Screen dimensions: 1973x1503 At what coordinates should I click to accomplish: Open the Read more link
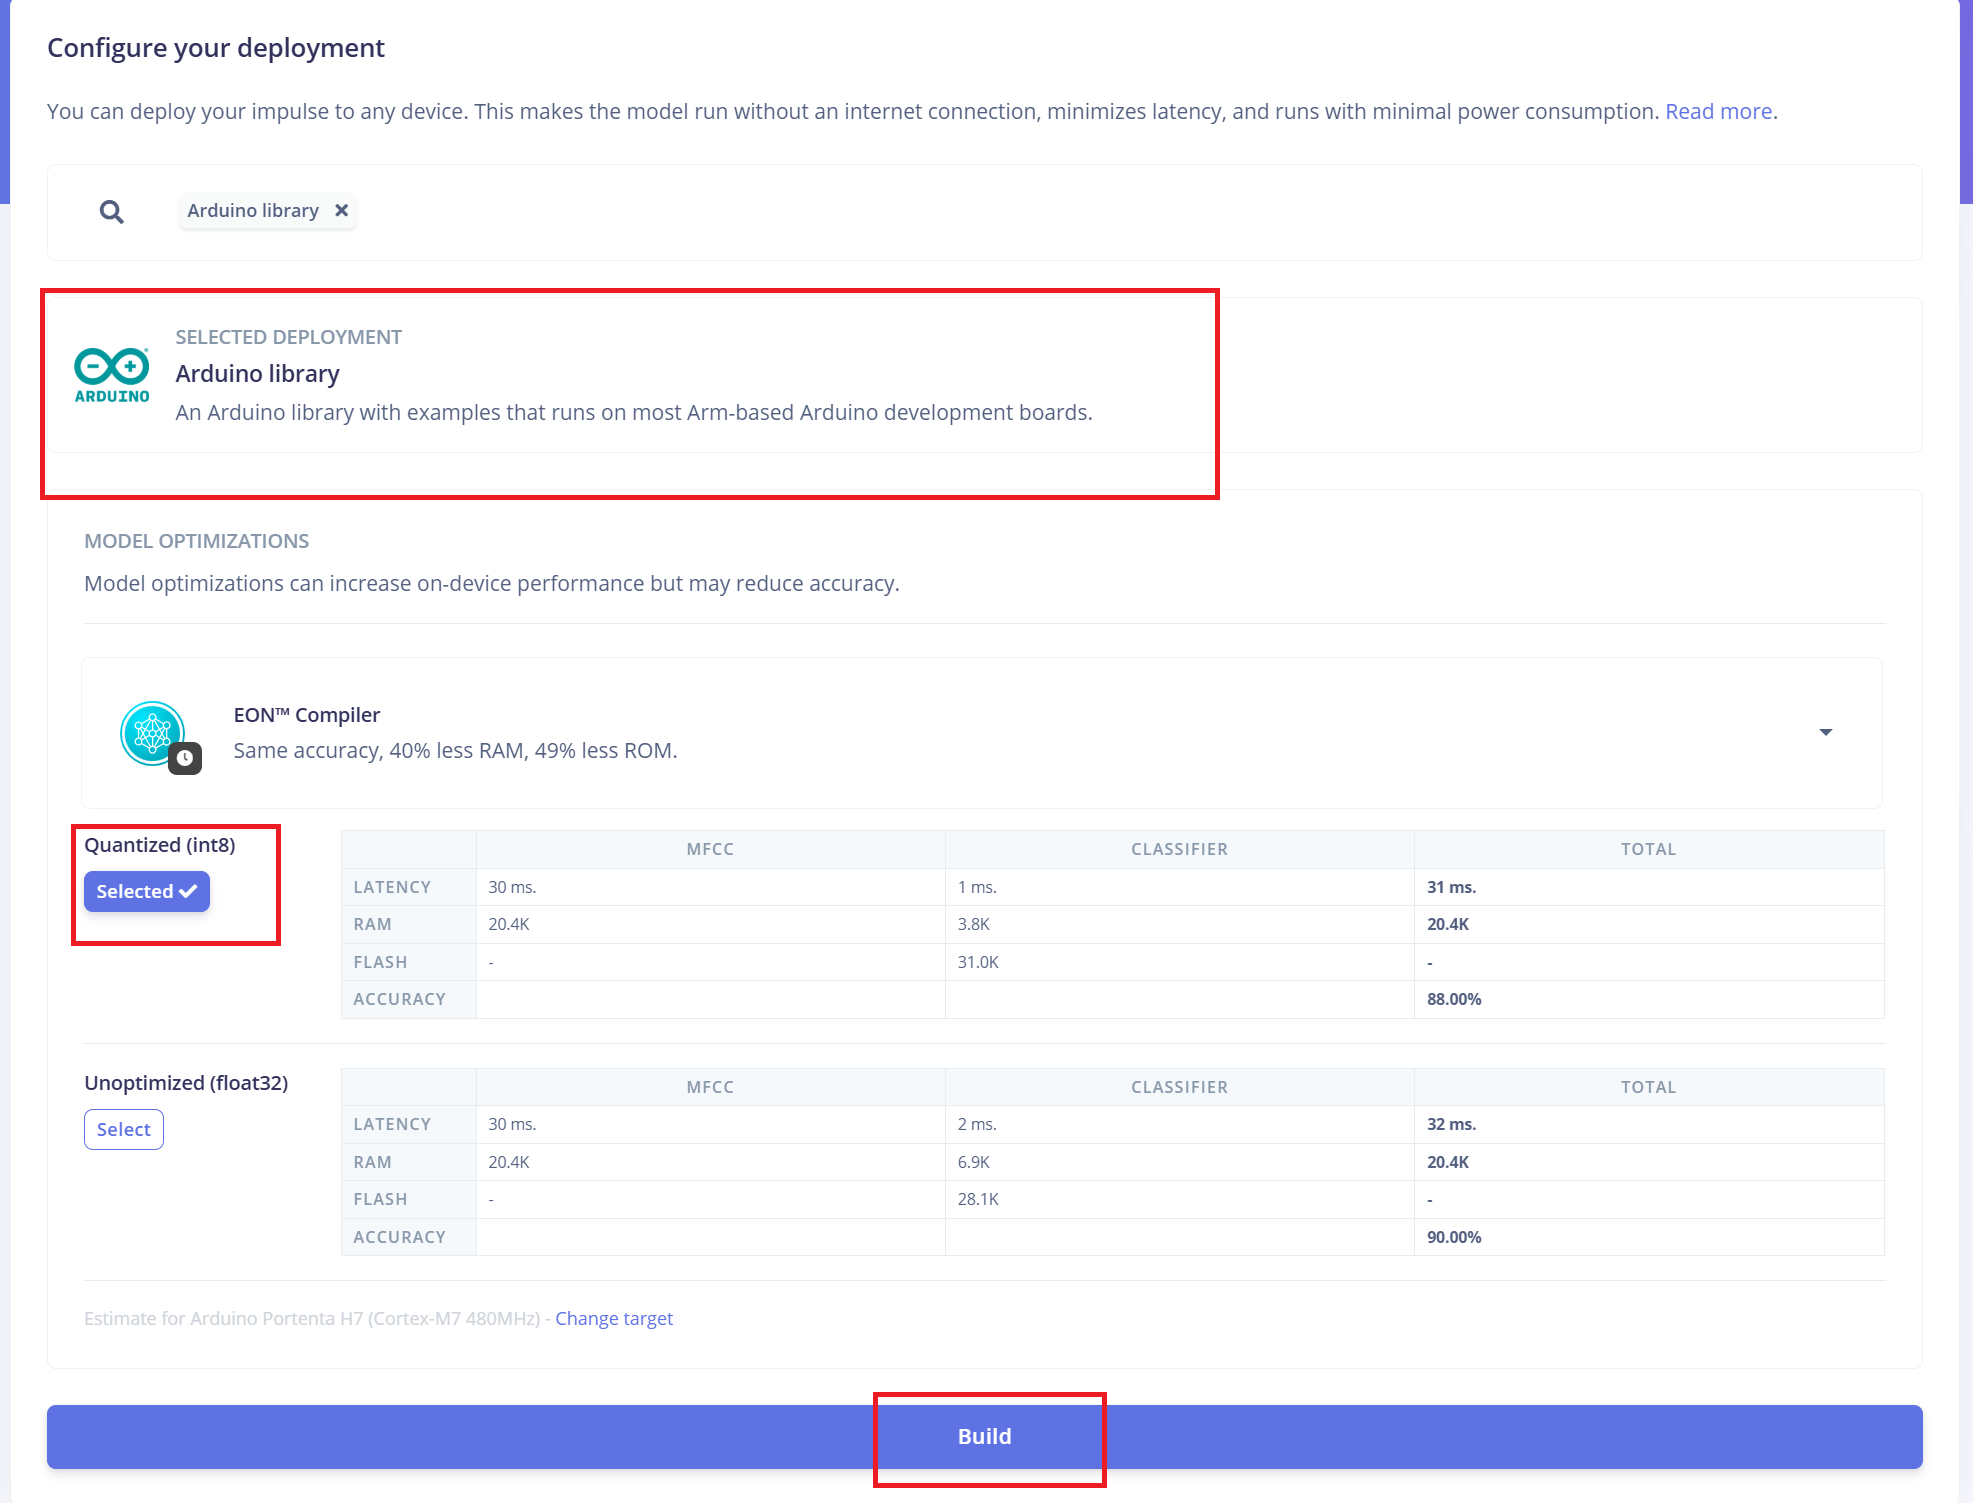[1718, 111]
